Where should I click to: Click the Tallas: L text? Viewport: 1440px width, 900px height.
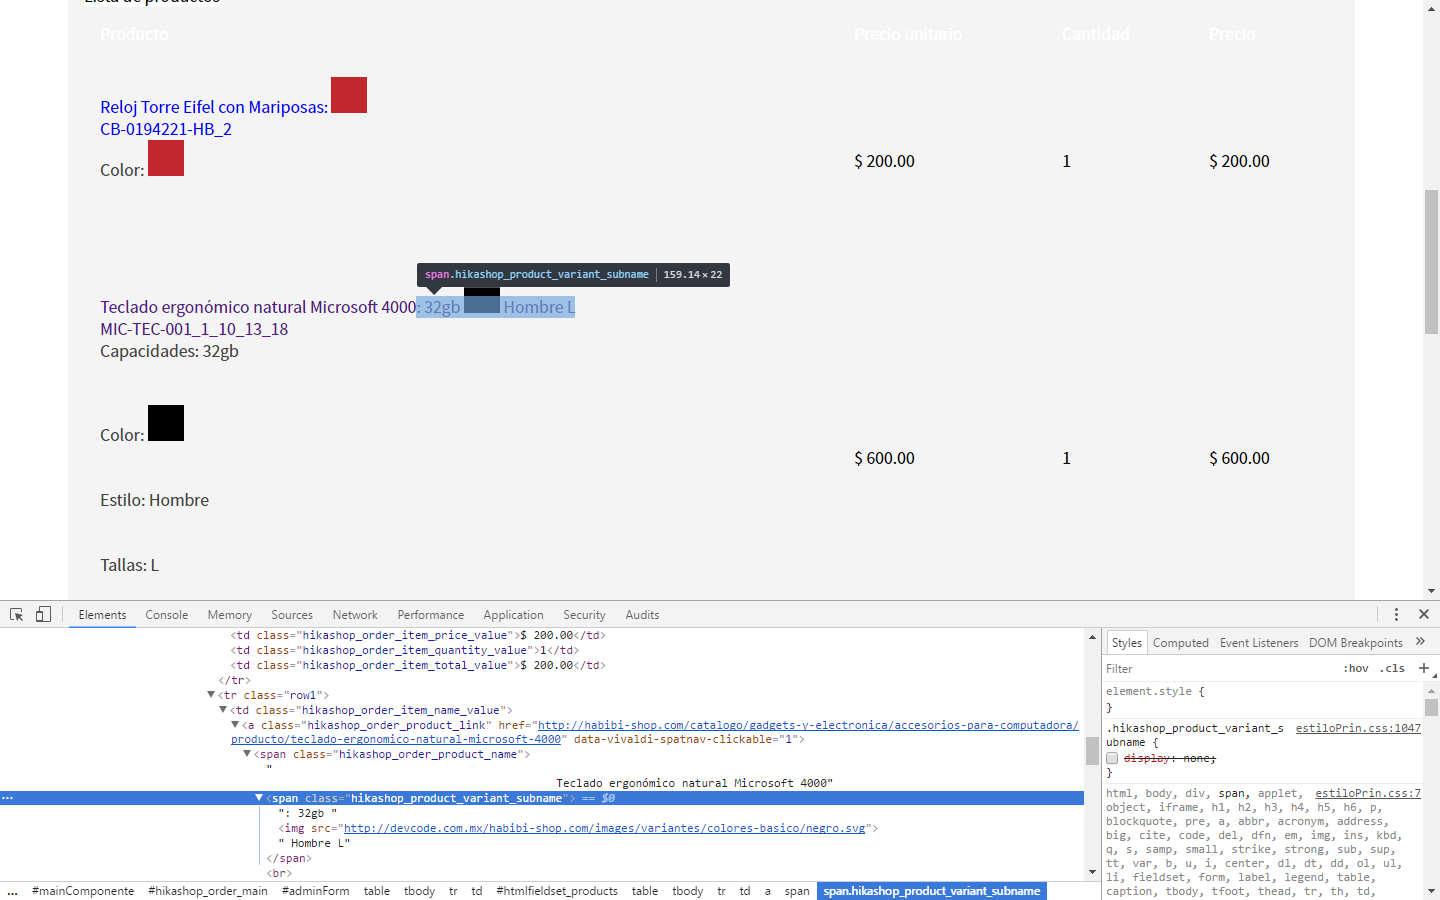coord(129,565)
